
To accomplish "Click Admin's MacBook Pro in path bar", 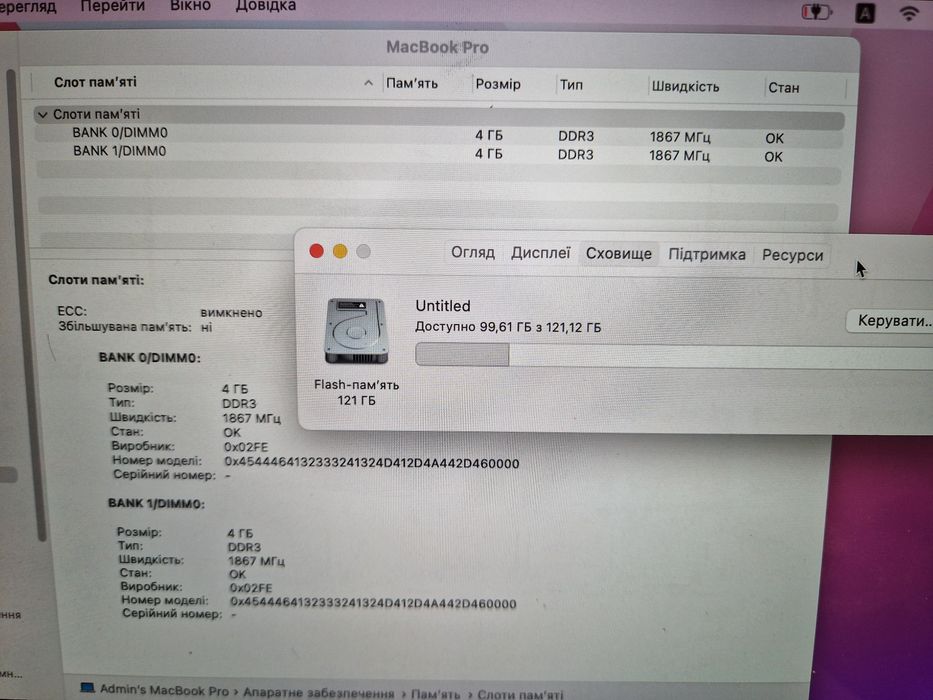I will [164, 690].
